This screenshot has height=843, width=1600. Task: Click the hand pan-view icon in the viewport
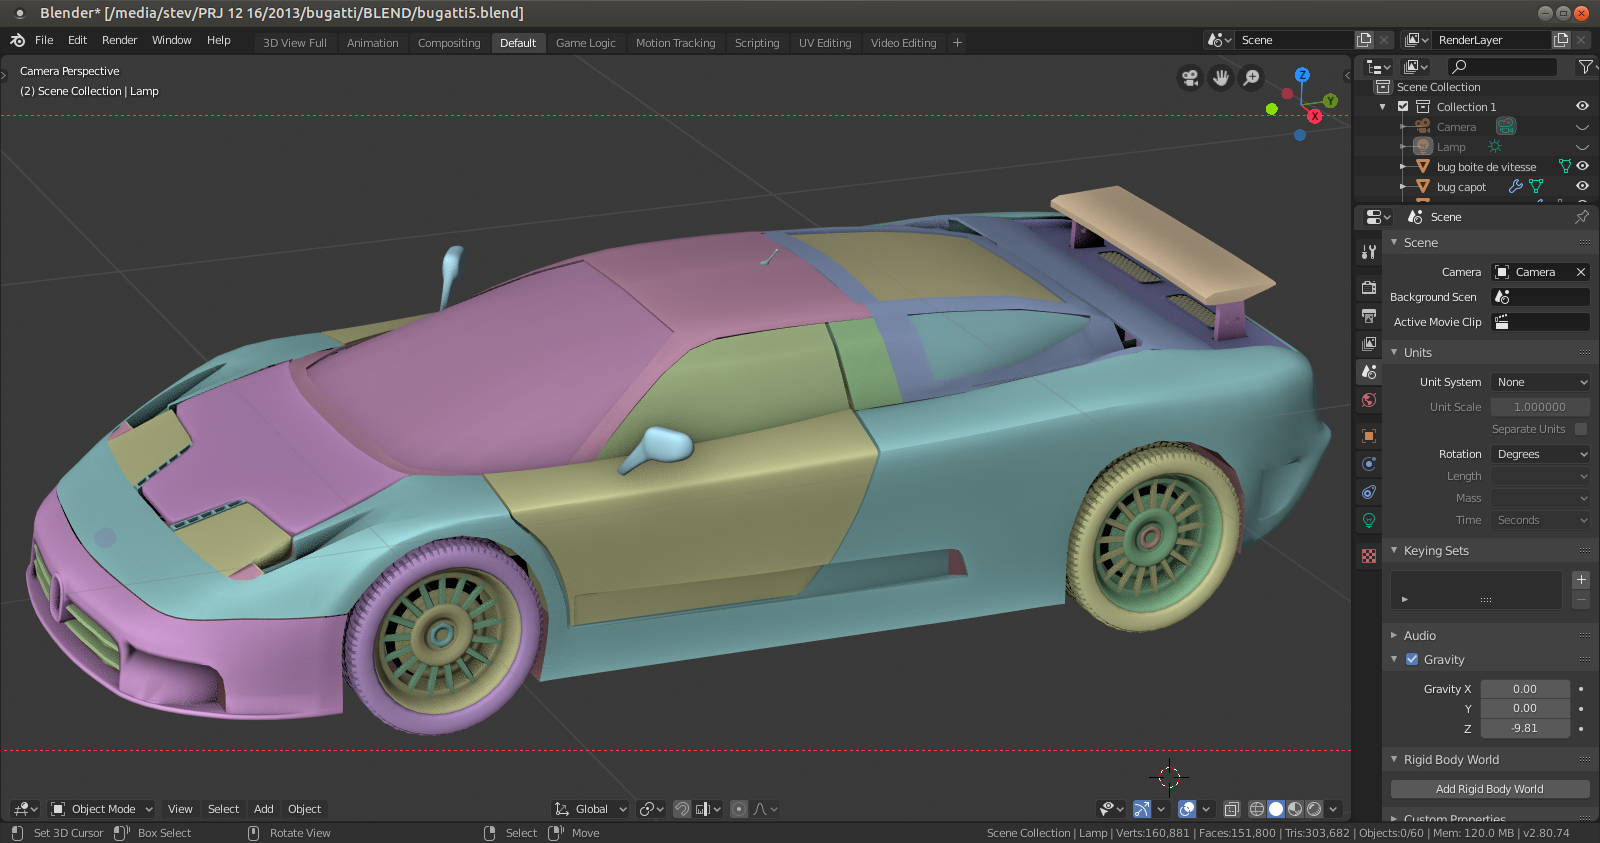[1221, 78]
